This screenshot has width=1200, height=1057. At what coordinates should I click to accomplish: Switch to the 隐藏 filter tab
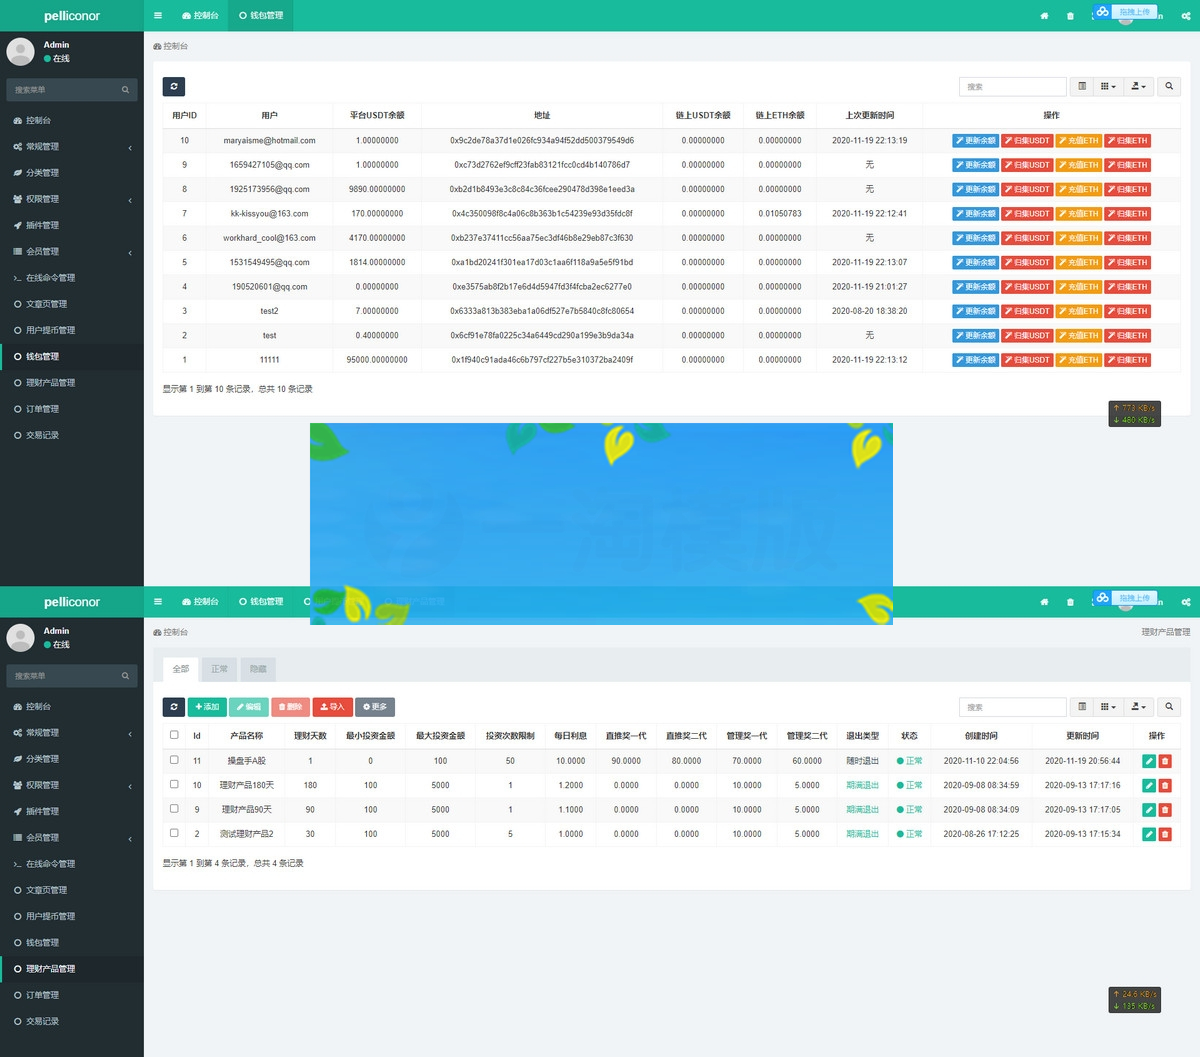[x=258, y=669]
